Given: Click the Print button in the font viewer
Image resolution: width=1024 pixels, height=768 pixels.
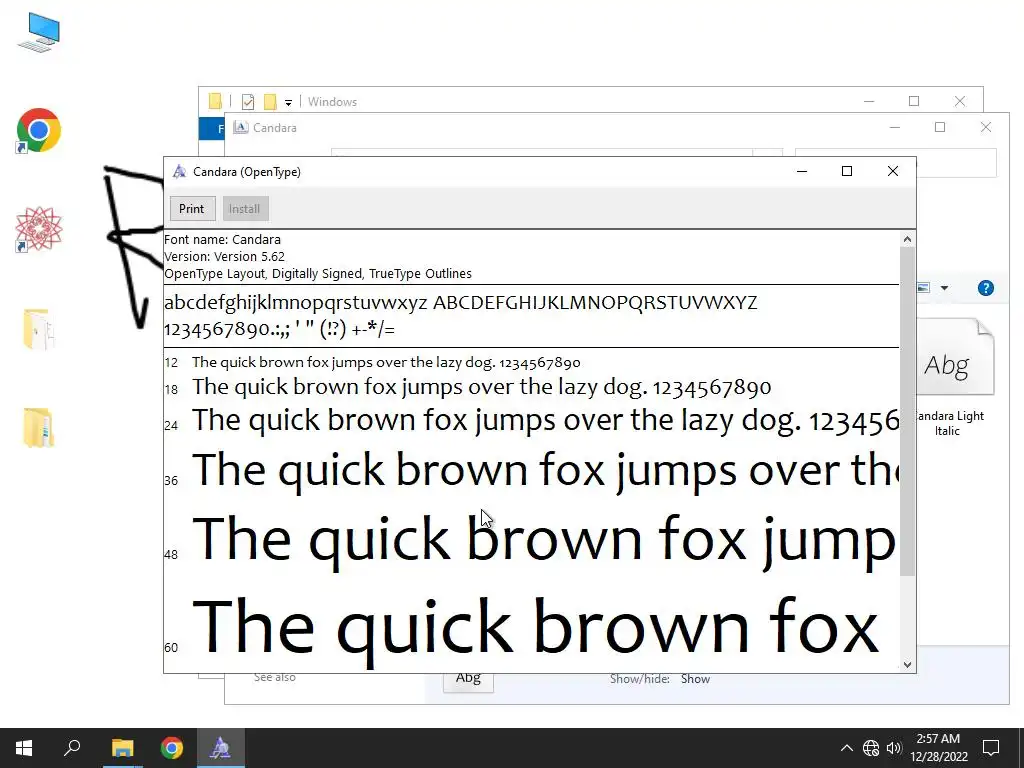Looking at the screenshot, I should 191,208.
